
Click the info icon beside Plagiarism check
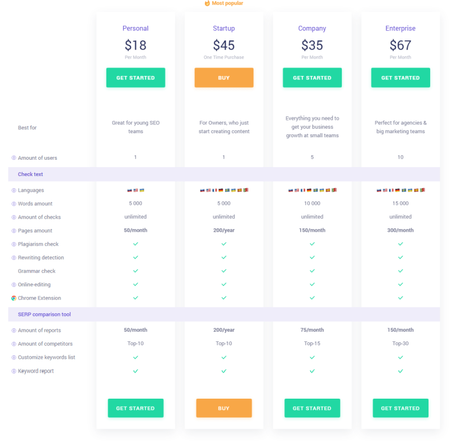14,244
